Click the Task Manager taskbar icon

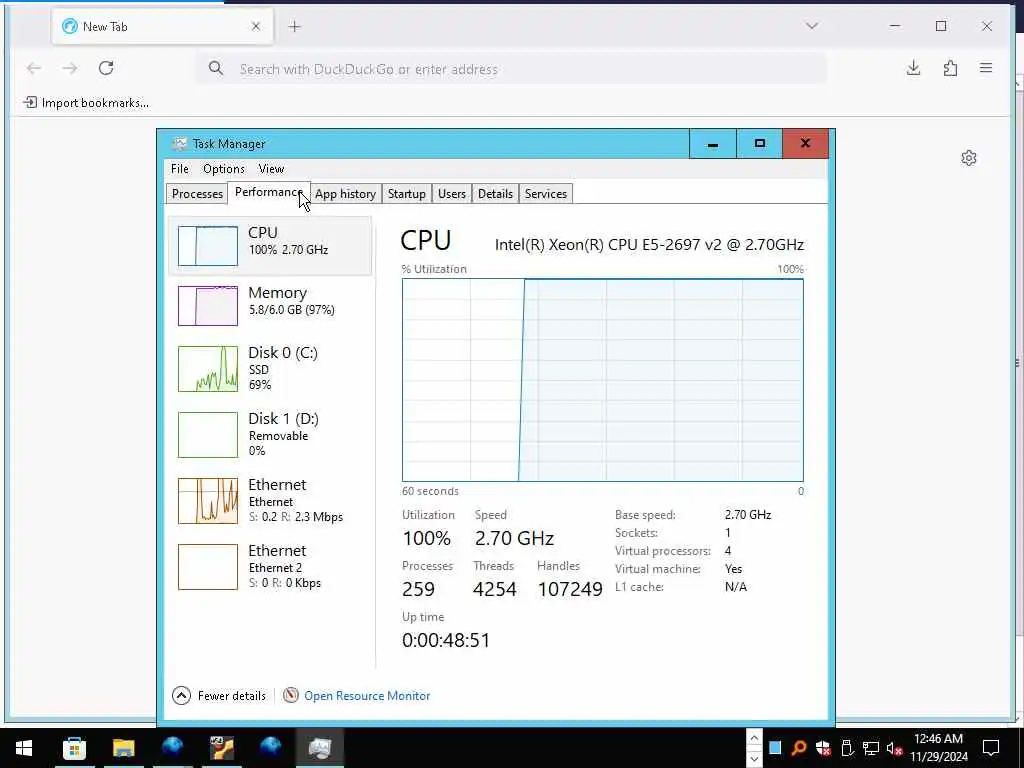coord(319,748)
